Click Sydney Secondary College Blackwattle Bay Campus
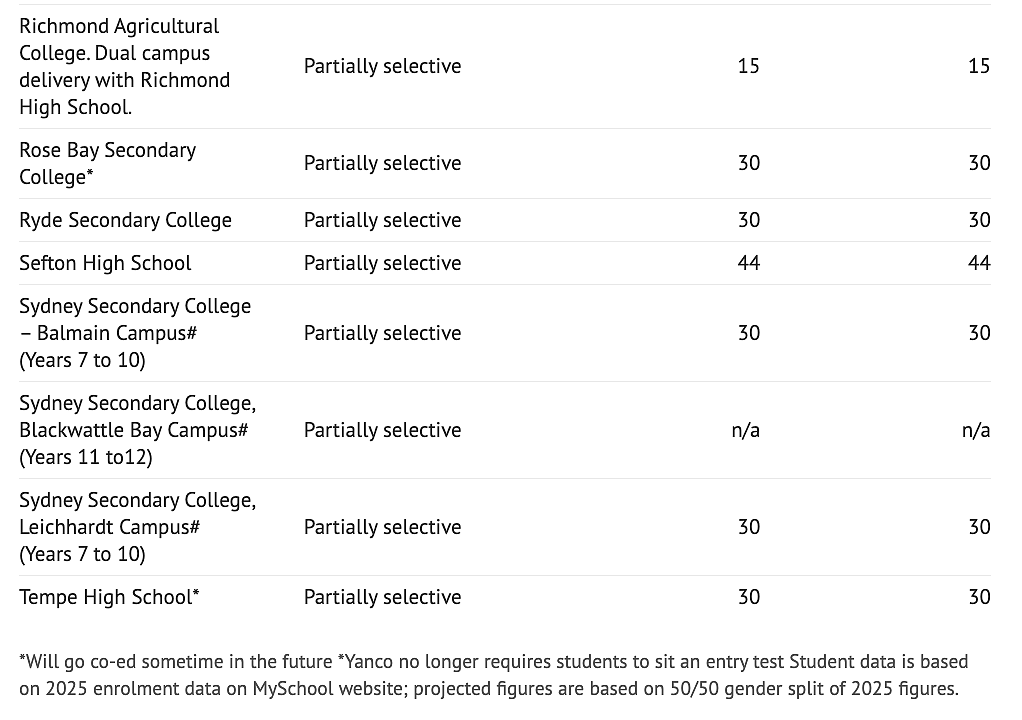Screen dimensions: 1022x720 pyautogui.click(x=138, y=430)
